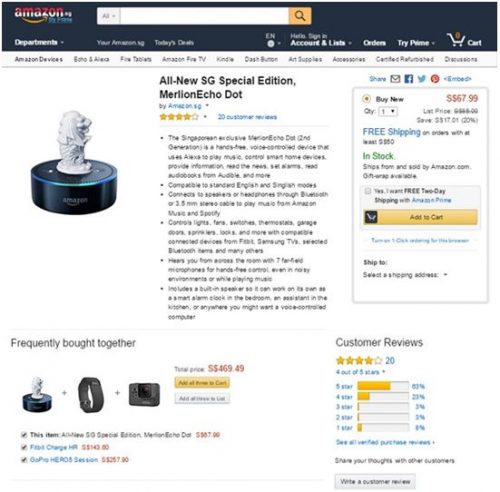Image resolution: width=500 pixels, height=492 pixels.
Task: Open the 20 customer reviews link
Action: click(x=247, y=117)
